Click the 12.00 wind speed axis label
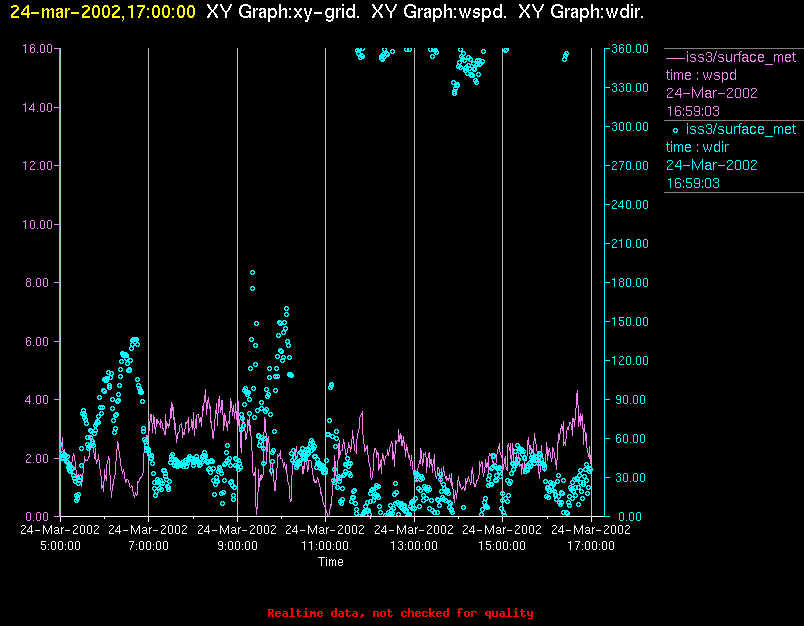The width and height of the screenshot is (804, 626). 37,166
